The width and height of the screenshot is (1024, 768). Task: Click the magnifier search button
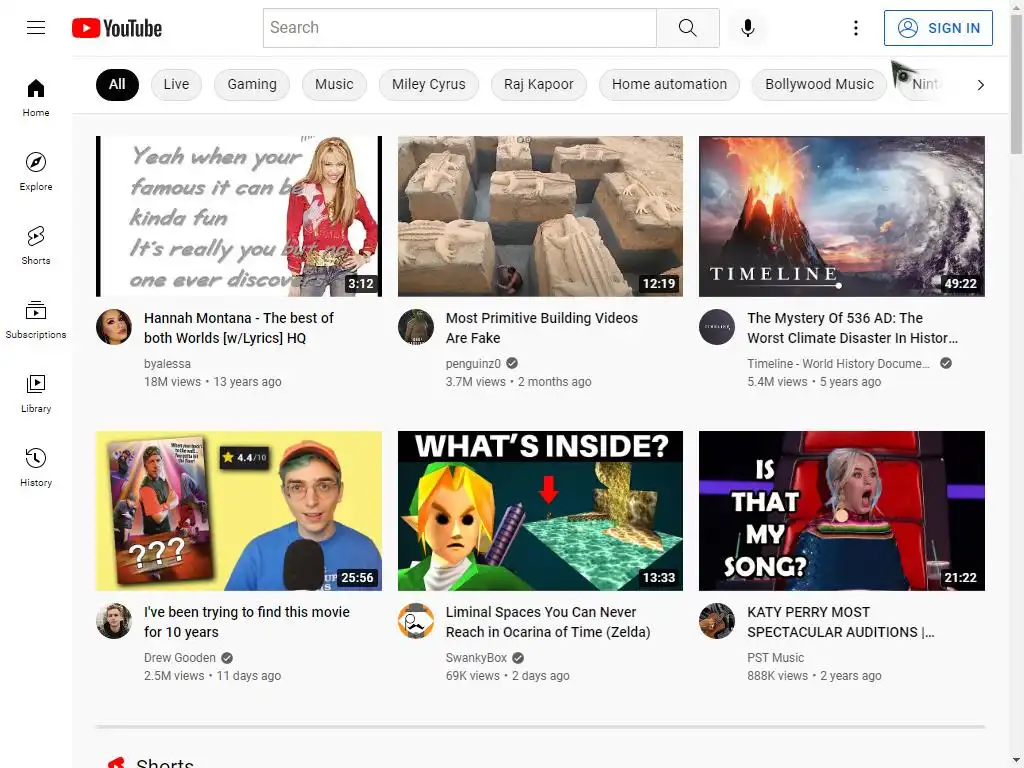click(688, 28)
